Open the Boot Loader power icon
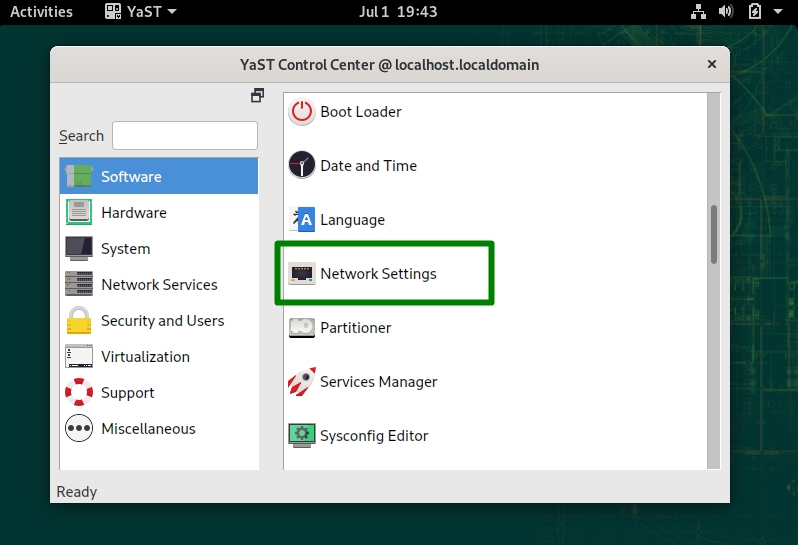 click(302, 112)
